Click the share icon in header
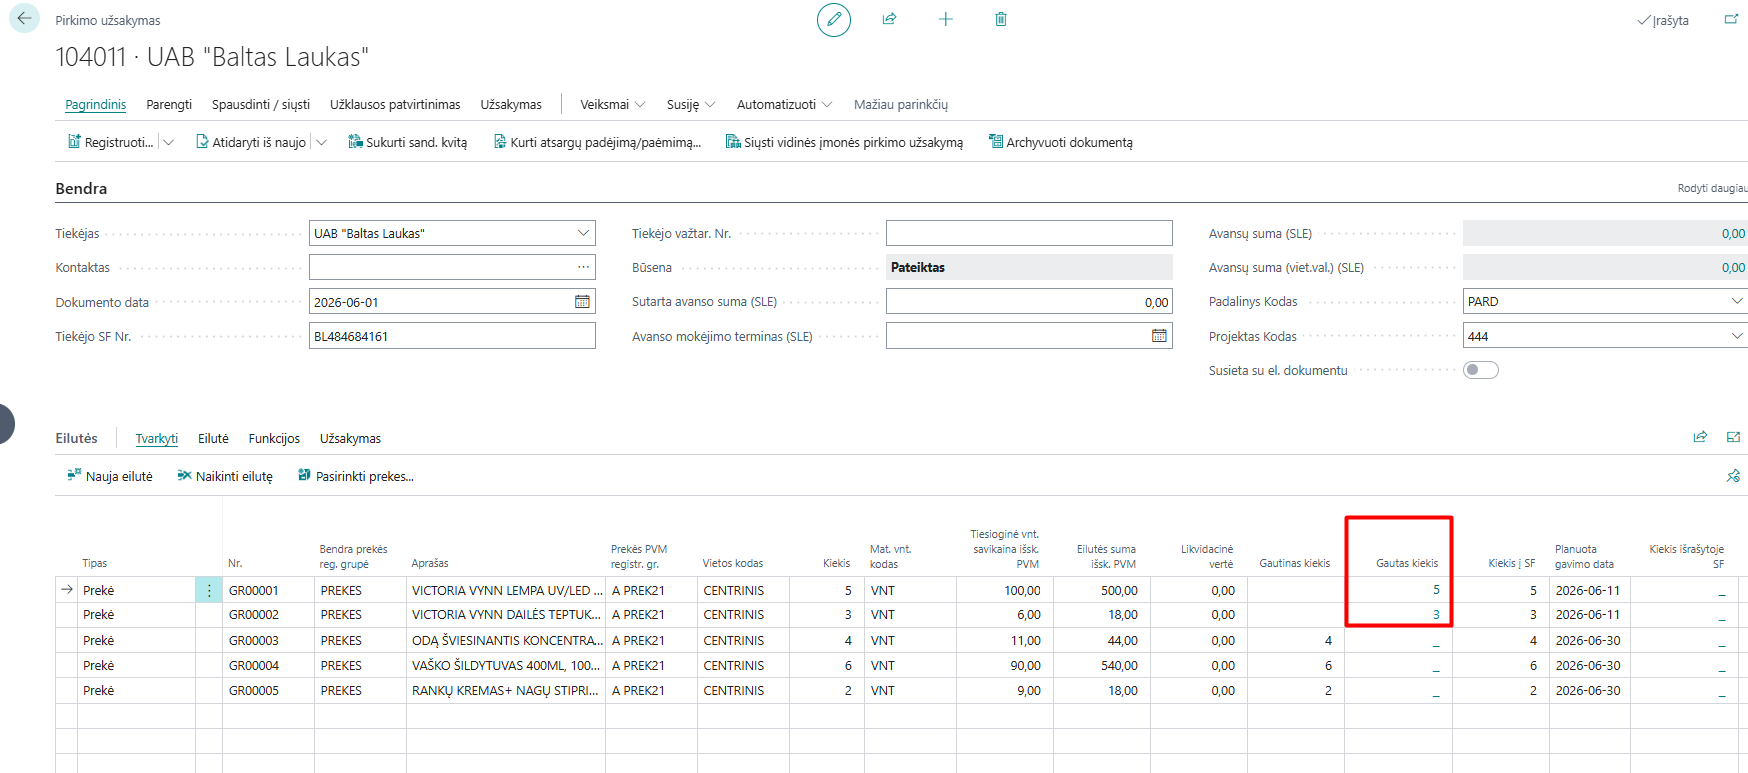Image resolution: width=1748 pixels, height=773 pixels. coord(889,19)
